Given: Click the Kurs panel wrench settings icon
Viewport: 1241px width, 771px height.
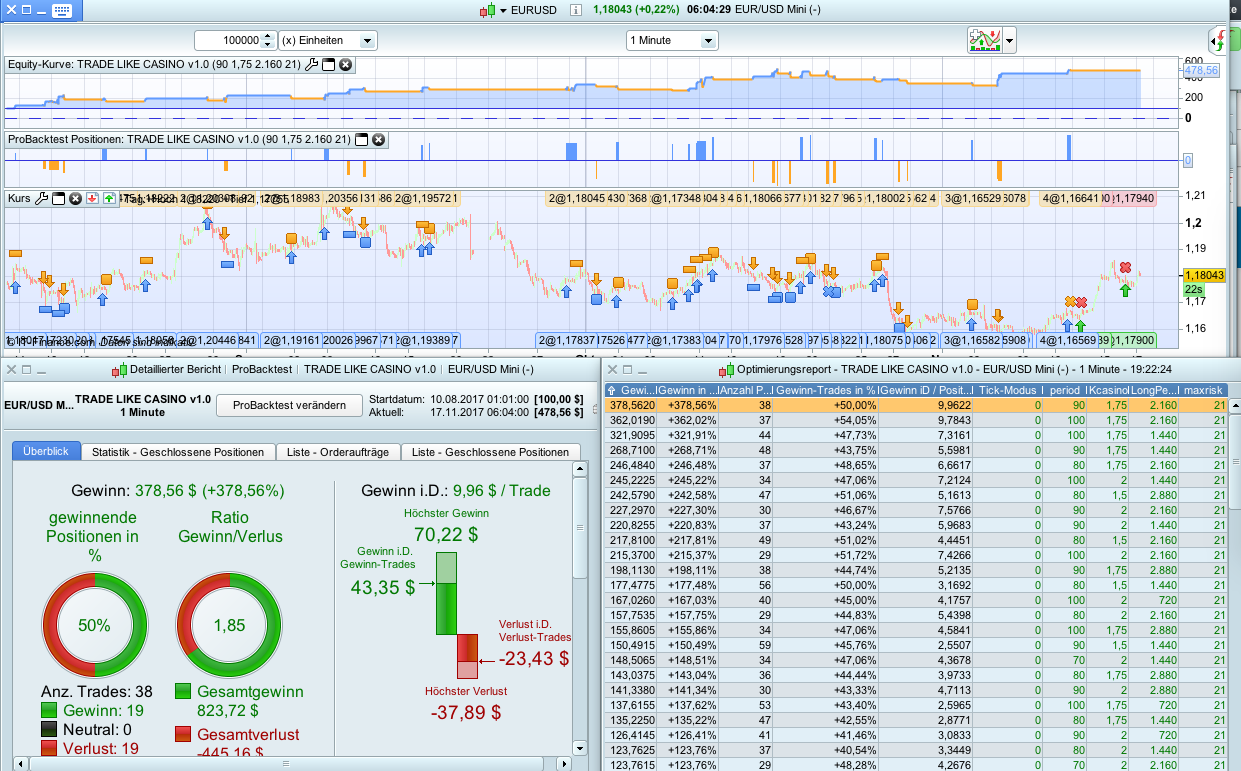Looking at the screenshot, I should [41, 199].
